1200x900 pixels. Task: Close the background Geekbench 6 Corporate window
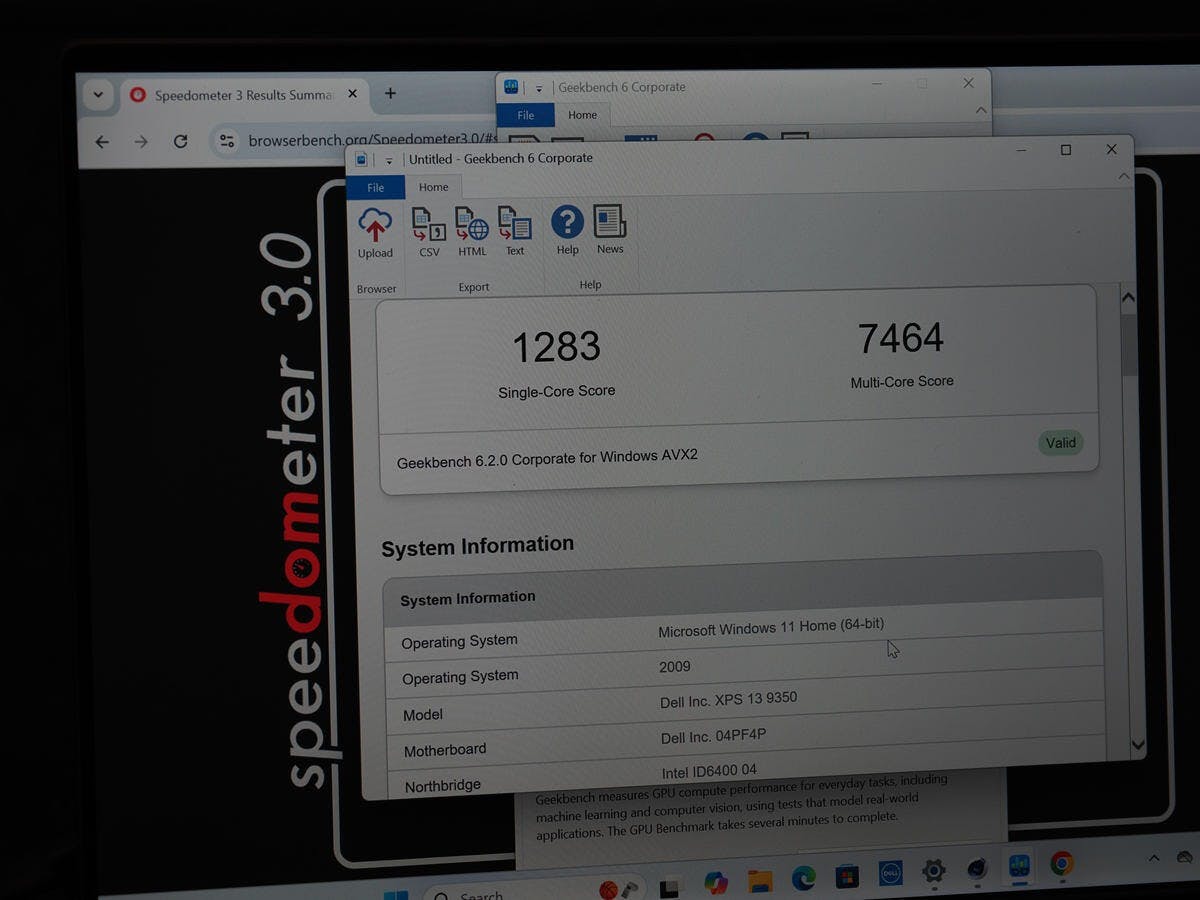(x=968, y=84)
